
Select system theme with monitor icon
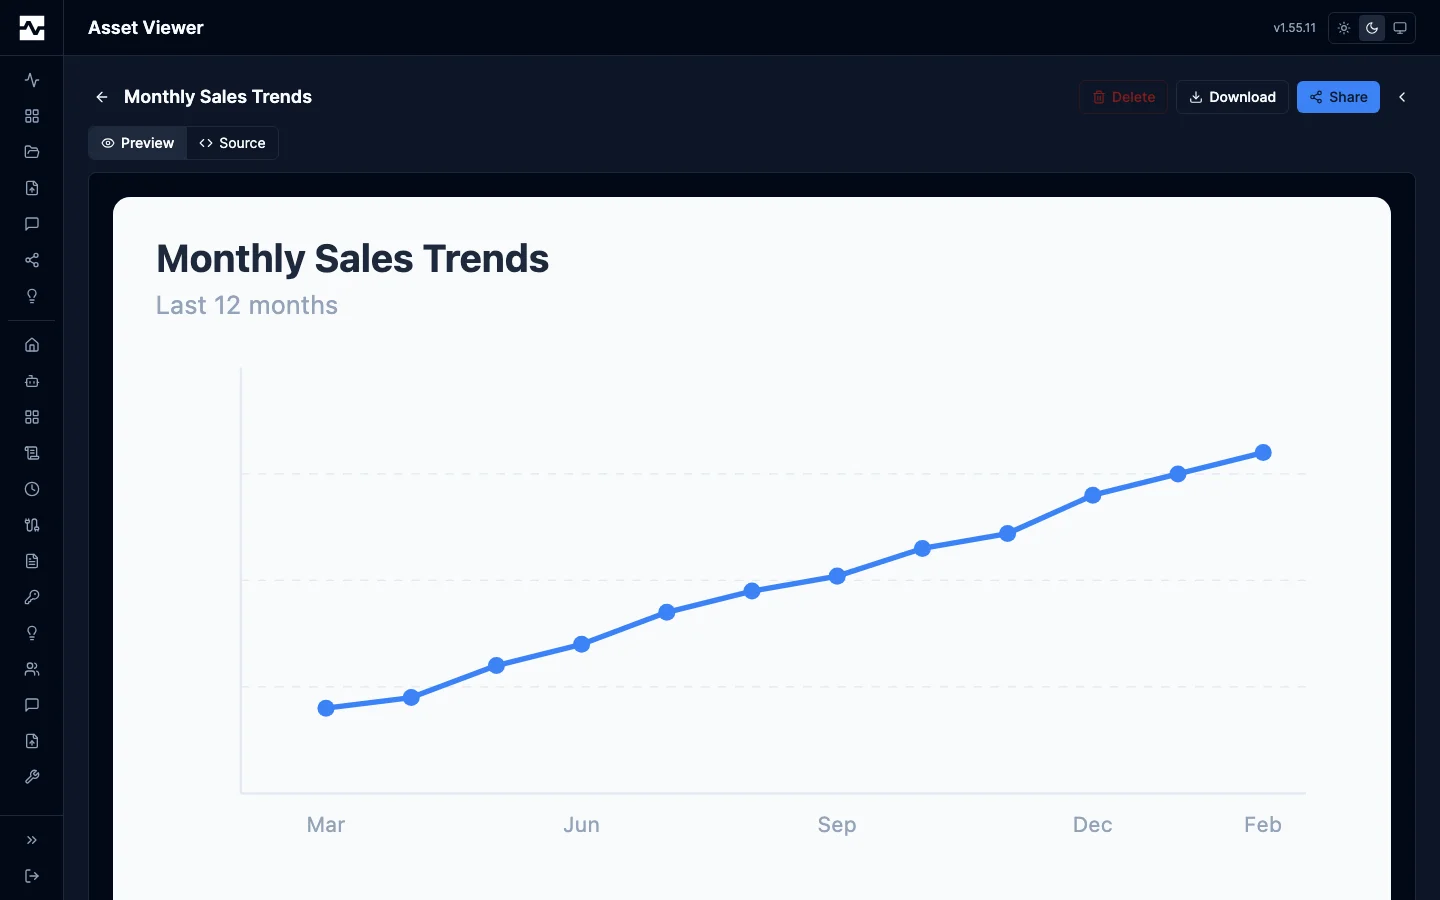tap(1400, 28)
